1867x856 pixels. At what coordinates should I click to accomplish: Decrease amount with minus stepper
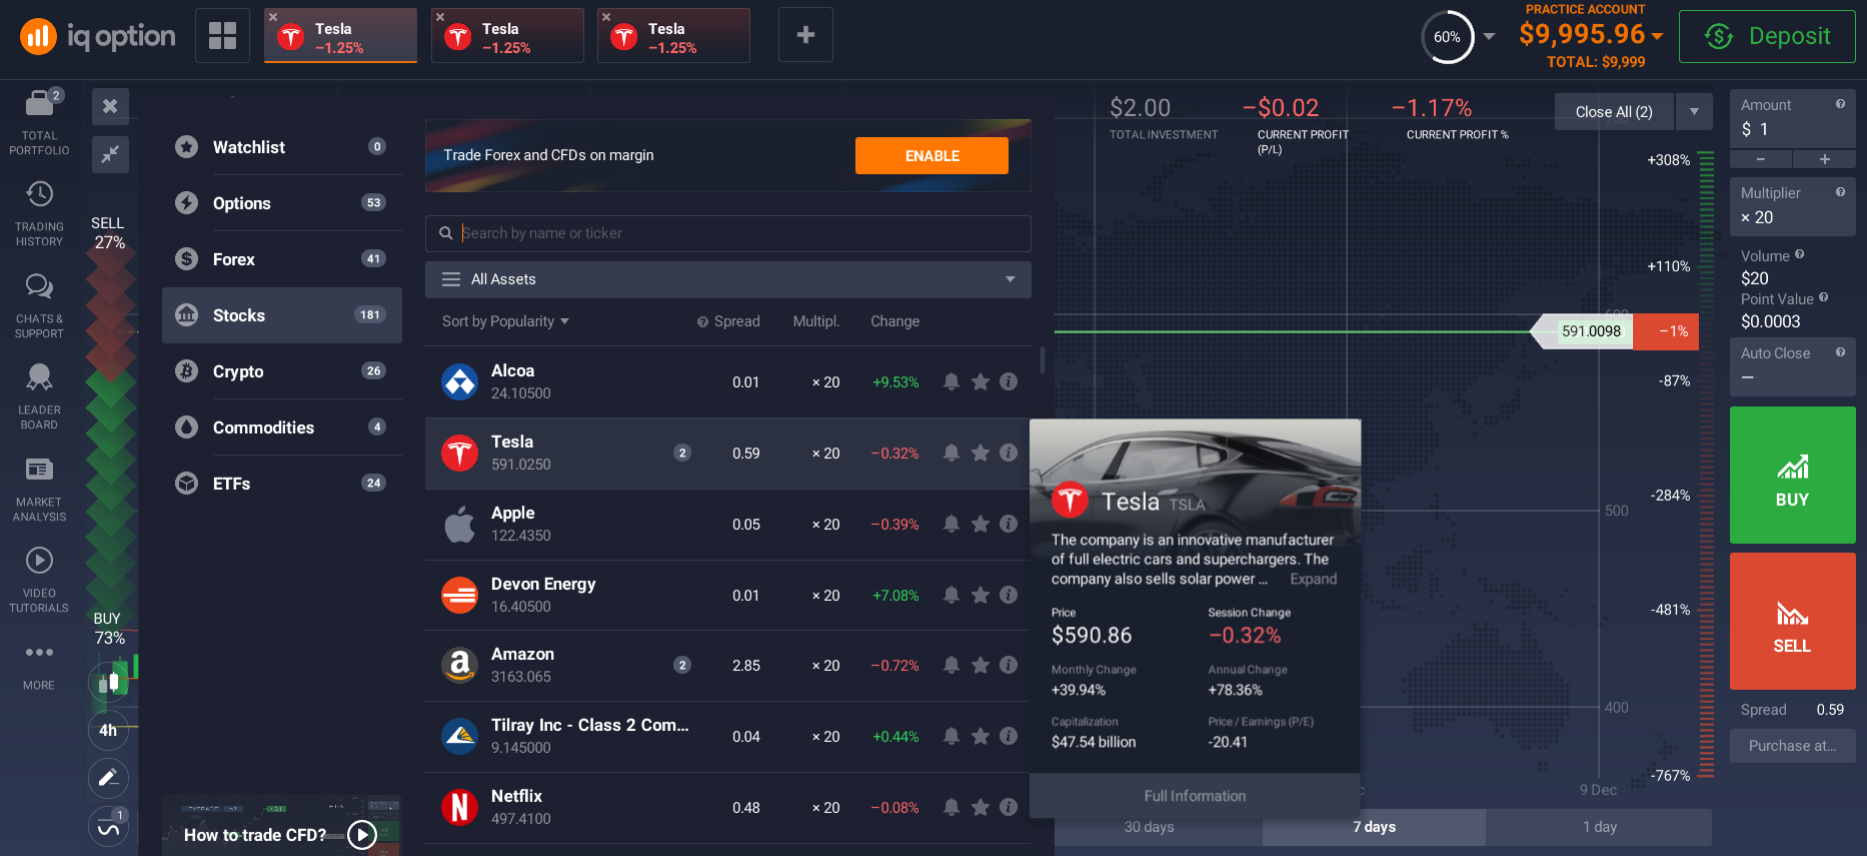point(1761,159)
